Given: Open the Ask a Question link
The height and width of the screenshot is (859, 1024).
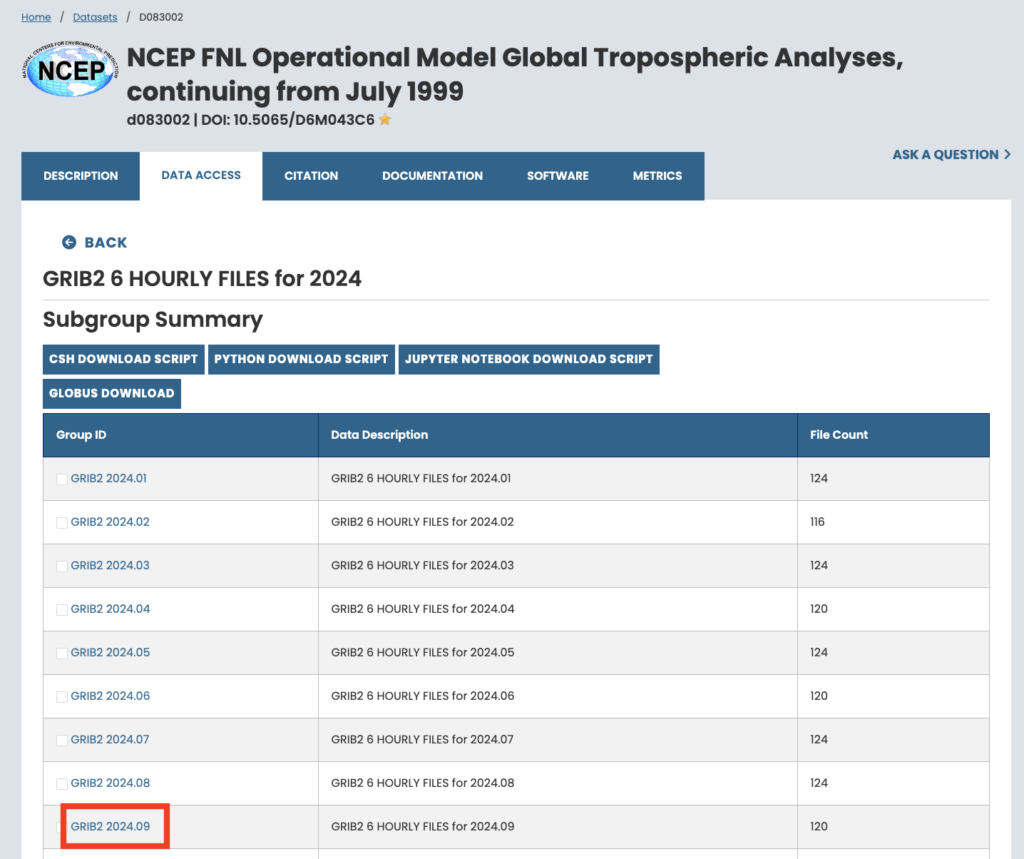Looking at the screenshot, I should click(x=952, y=154).
